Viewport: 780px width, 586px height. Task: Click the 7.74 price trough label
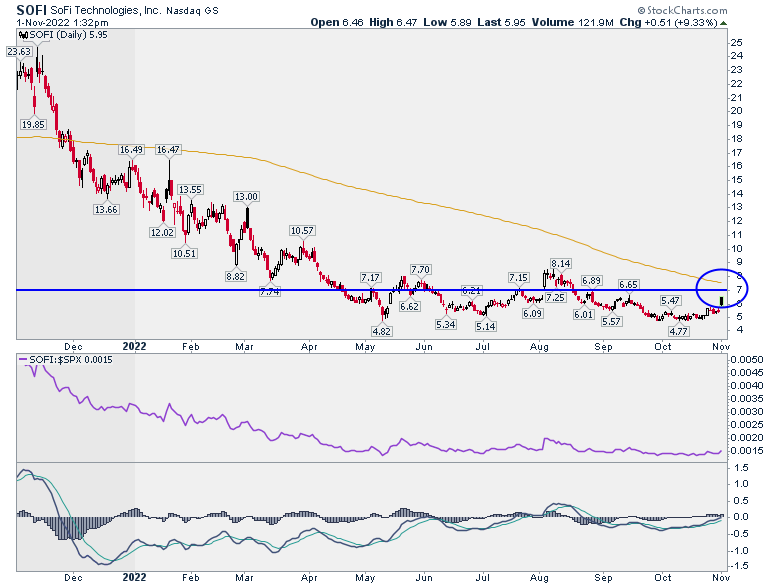tap(270, 292)
